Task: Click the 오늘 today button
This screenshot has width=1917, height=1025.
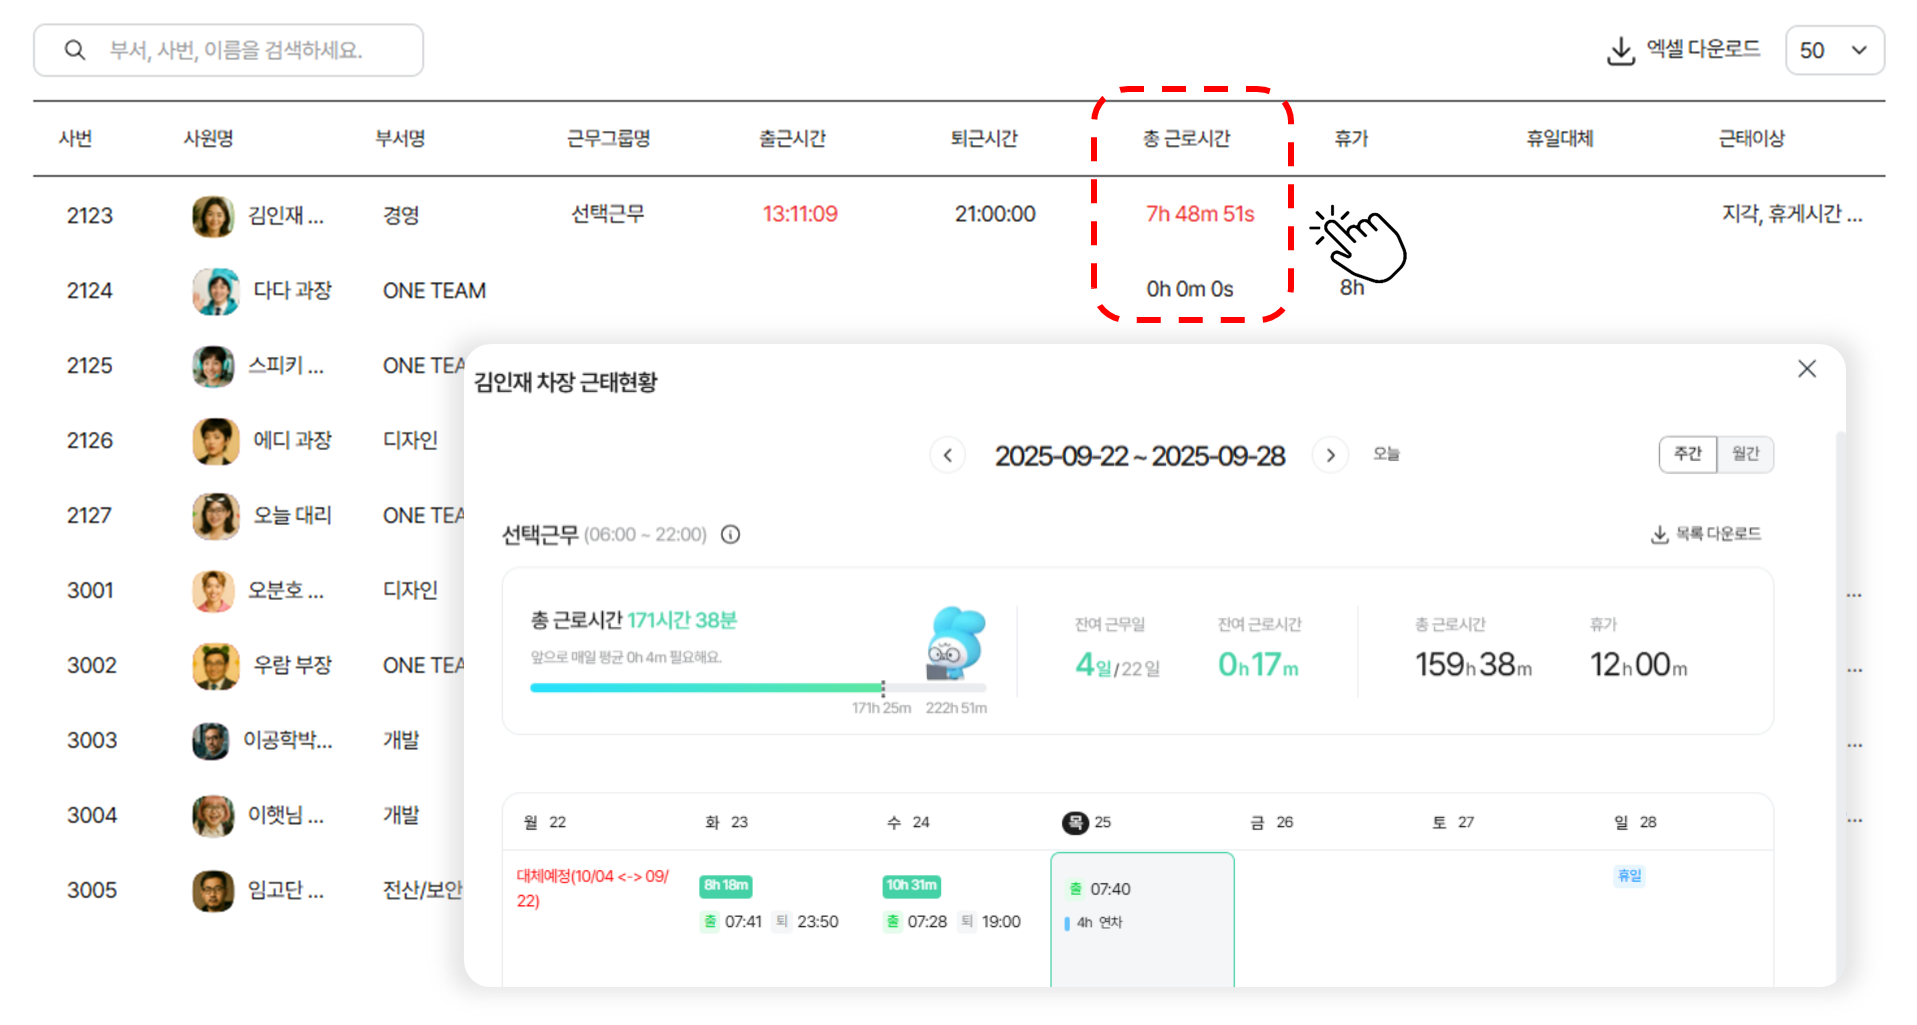Action: coord(1386,454)
